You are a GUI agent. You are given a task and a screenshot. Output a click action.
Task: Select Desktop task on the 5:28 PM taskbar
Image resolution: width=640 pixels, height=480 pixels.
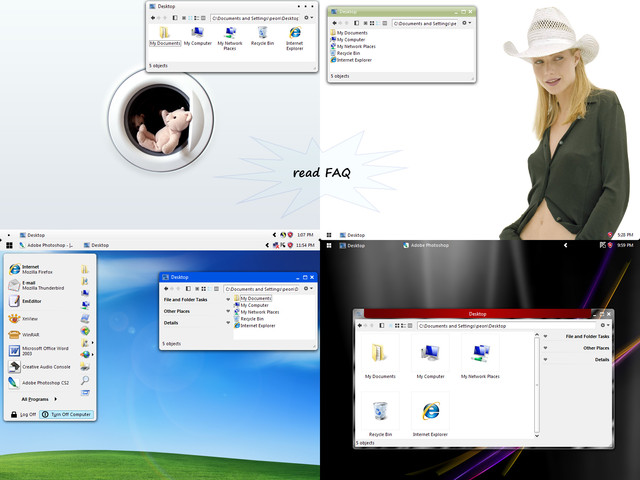(x=352, y=235)
